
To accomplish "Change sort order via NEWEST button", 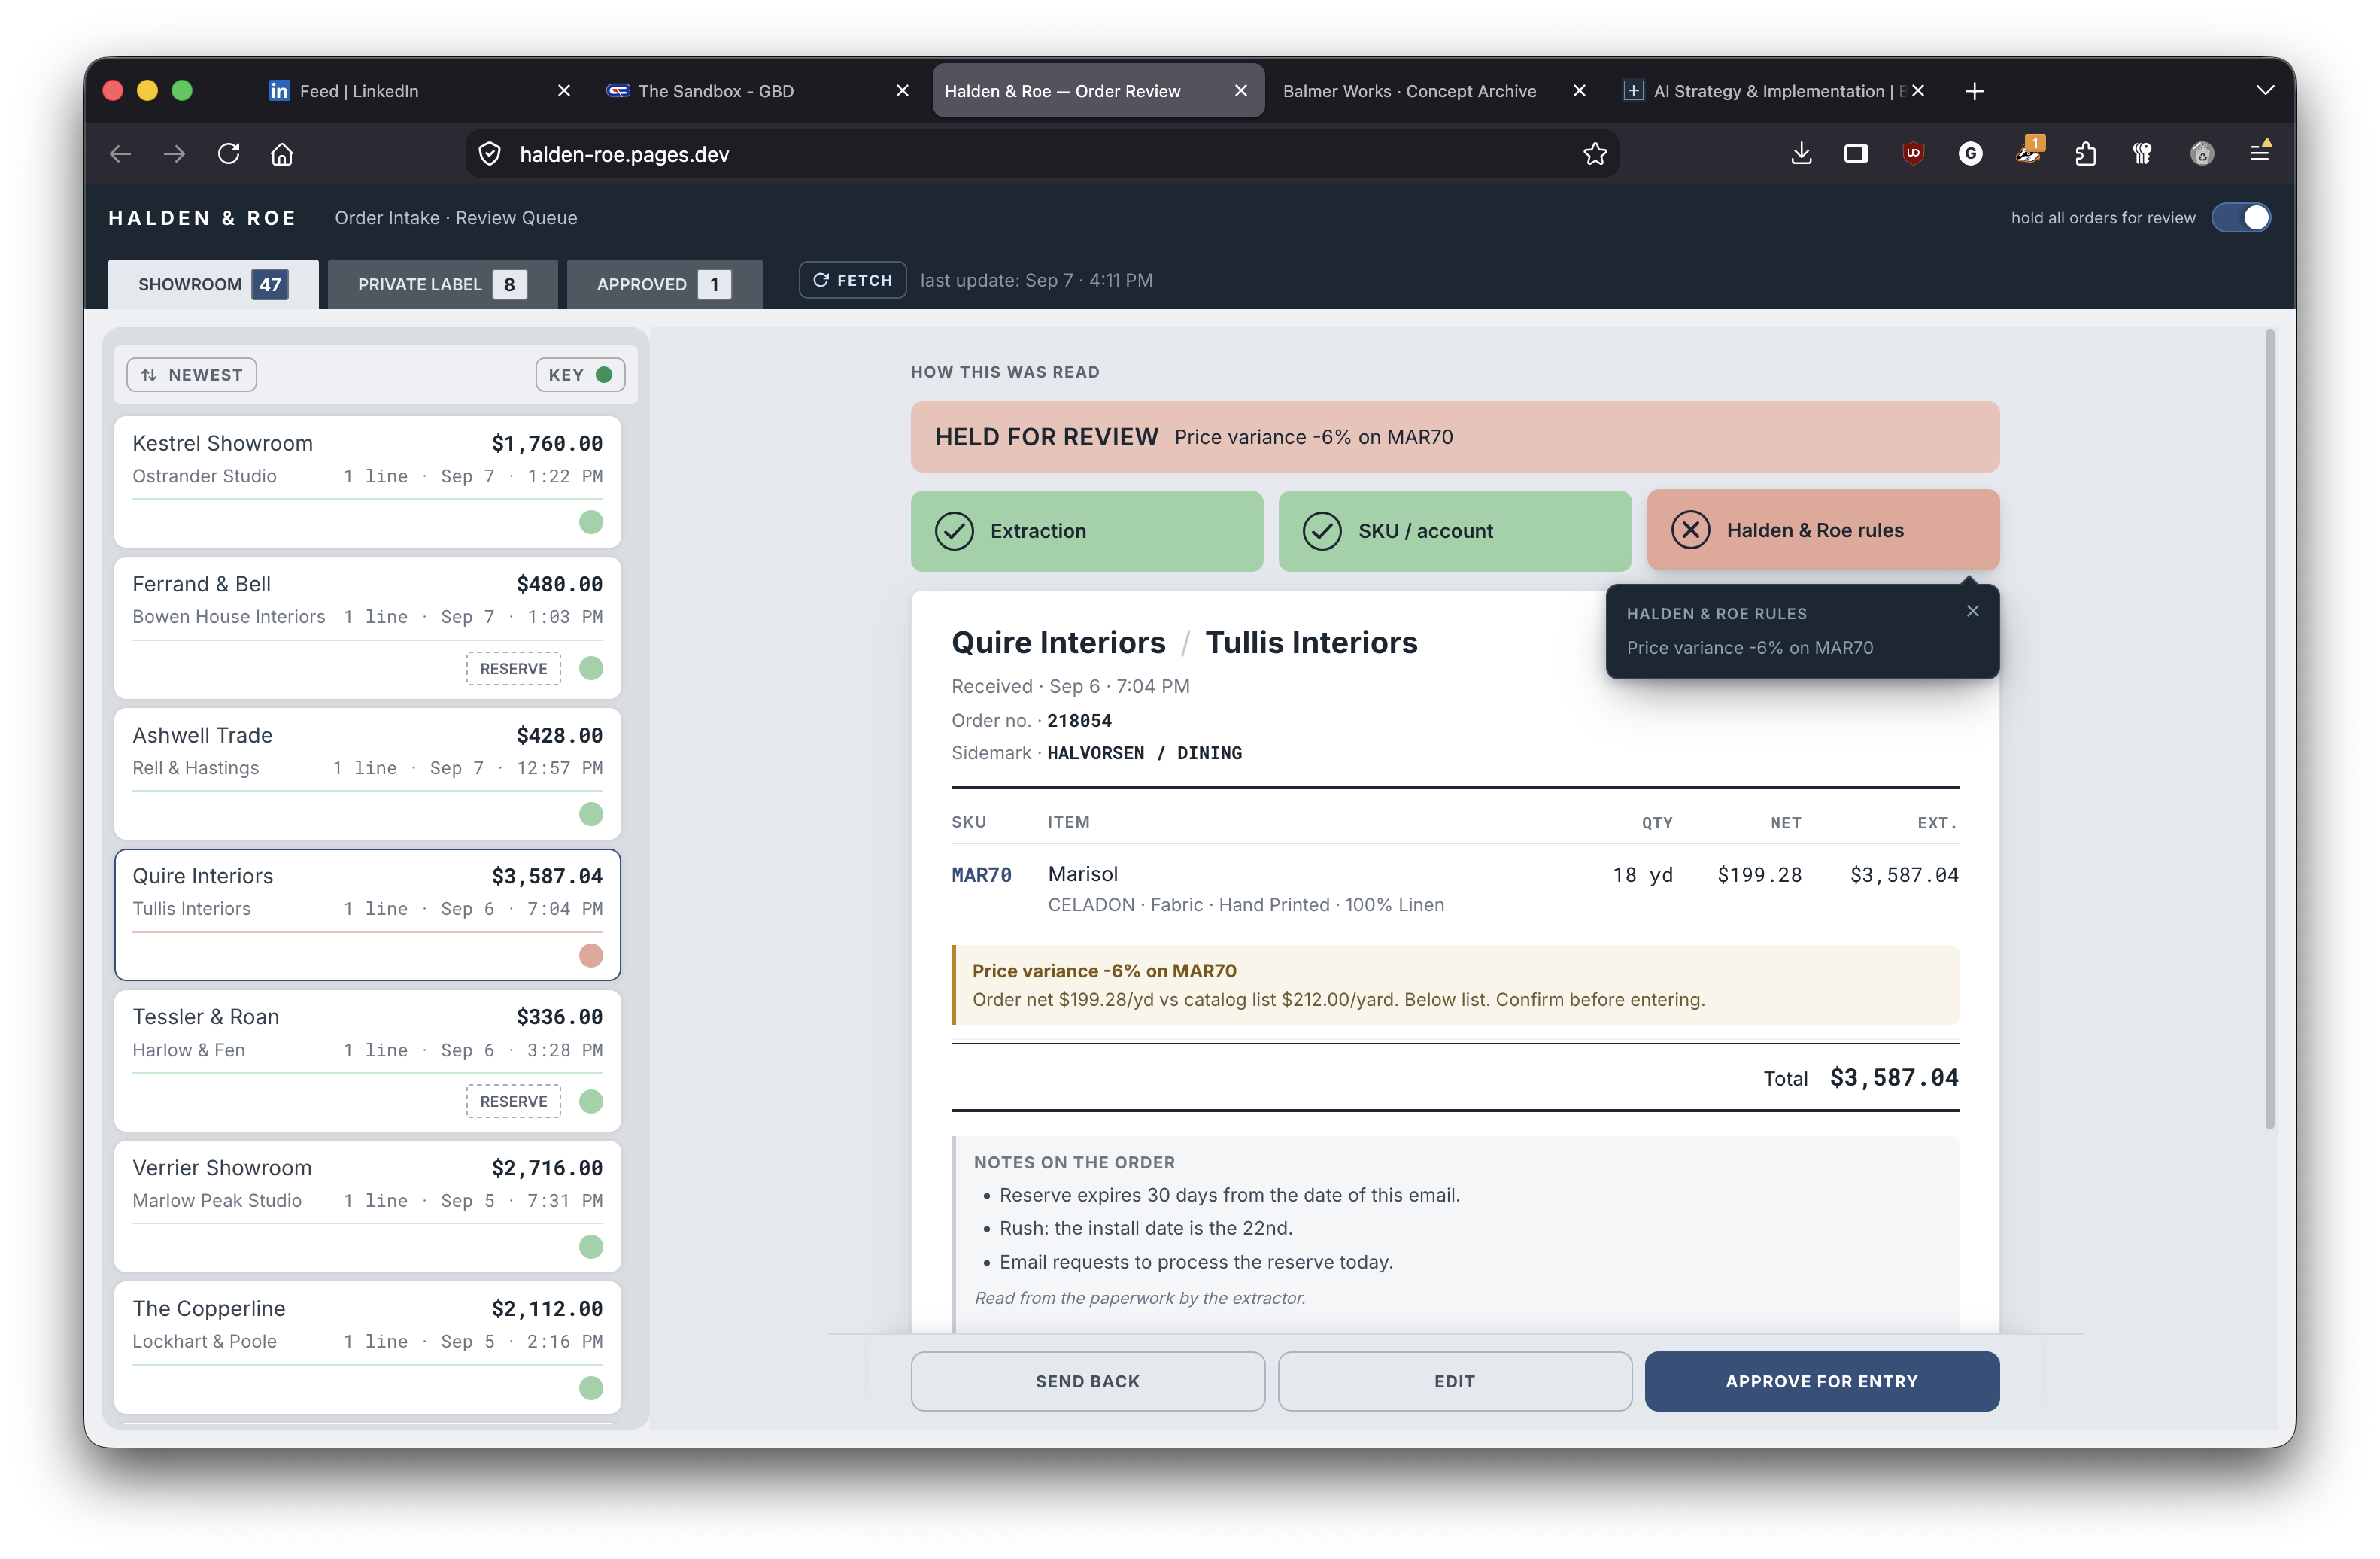I will point(192,375).
